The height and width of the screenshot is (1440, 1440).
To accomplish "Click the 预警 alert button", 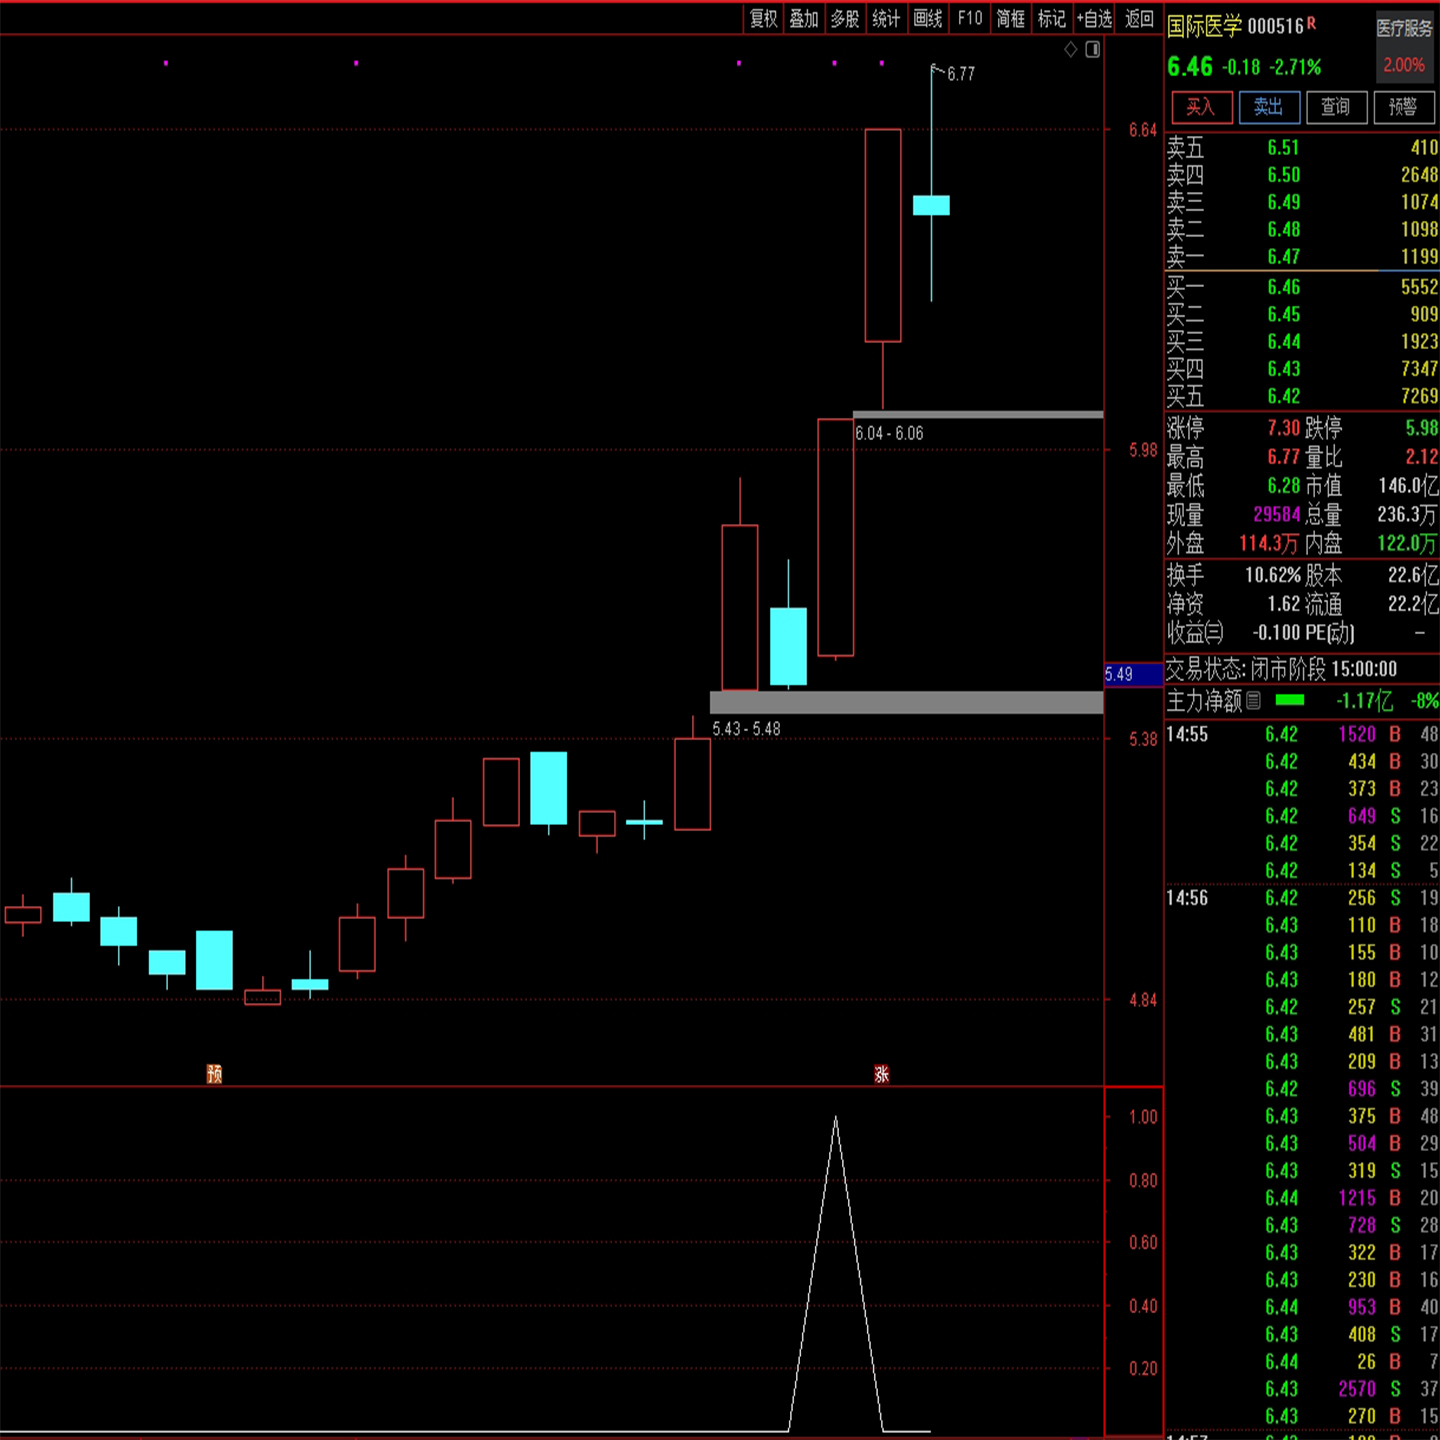I will [x=1403, y=107].
